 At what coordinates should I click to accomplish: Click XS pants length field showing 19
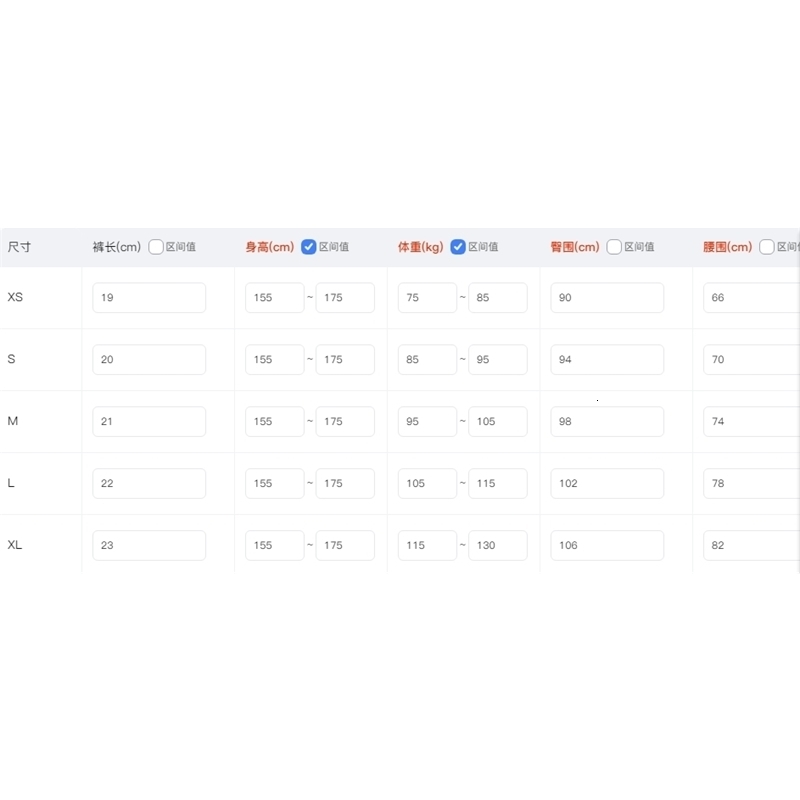149,298
